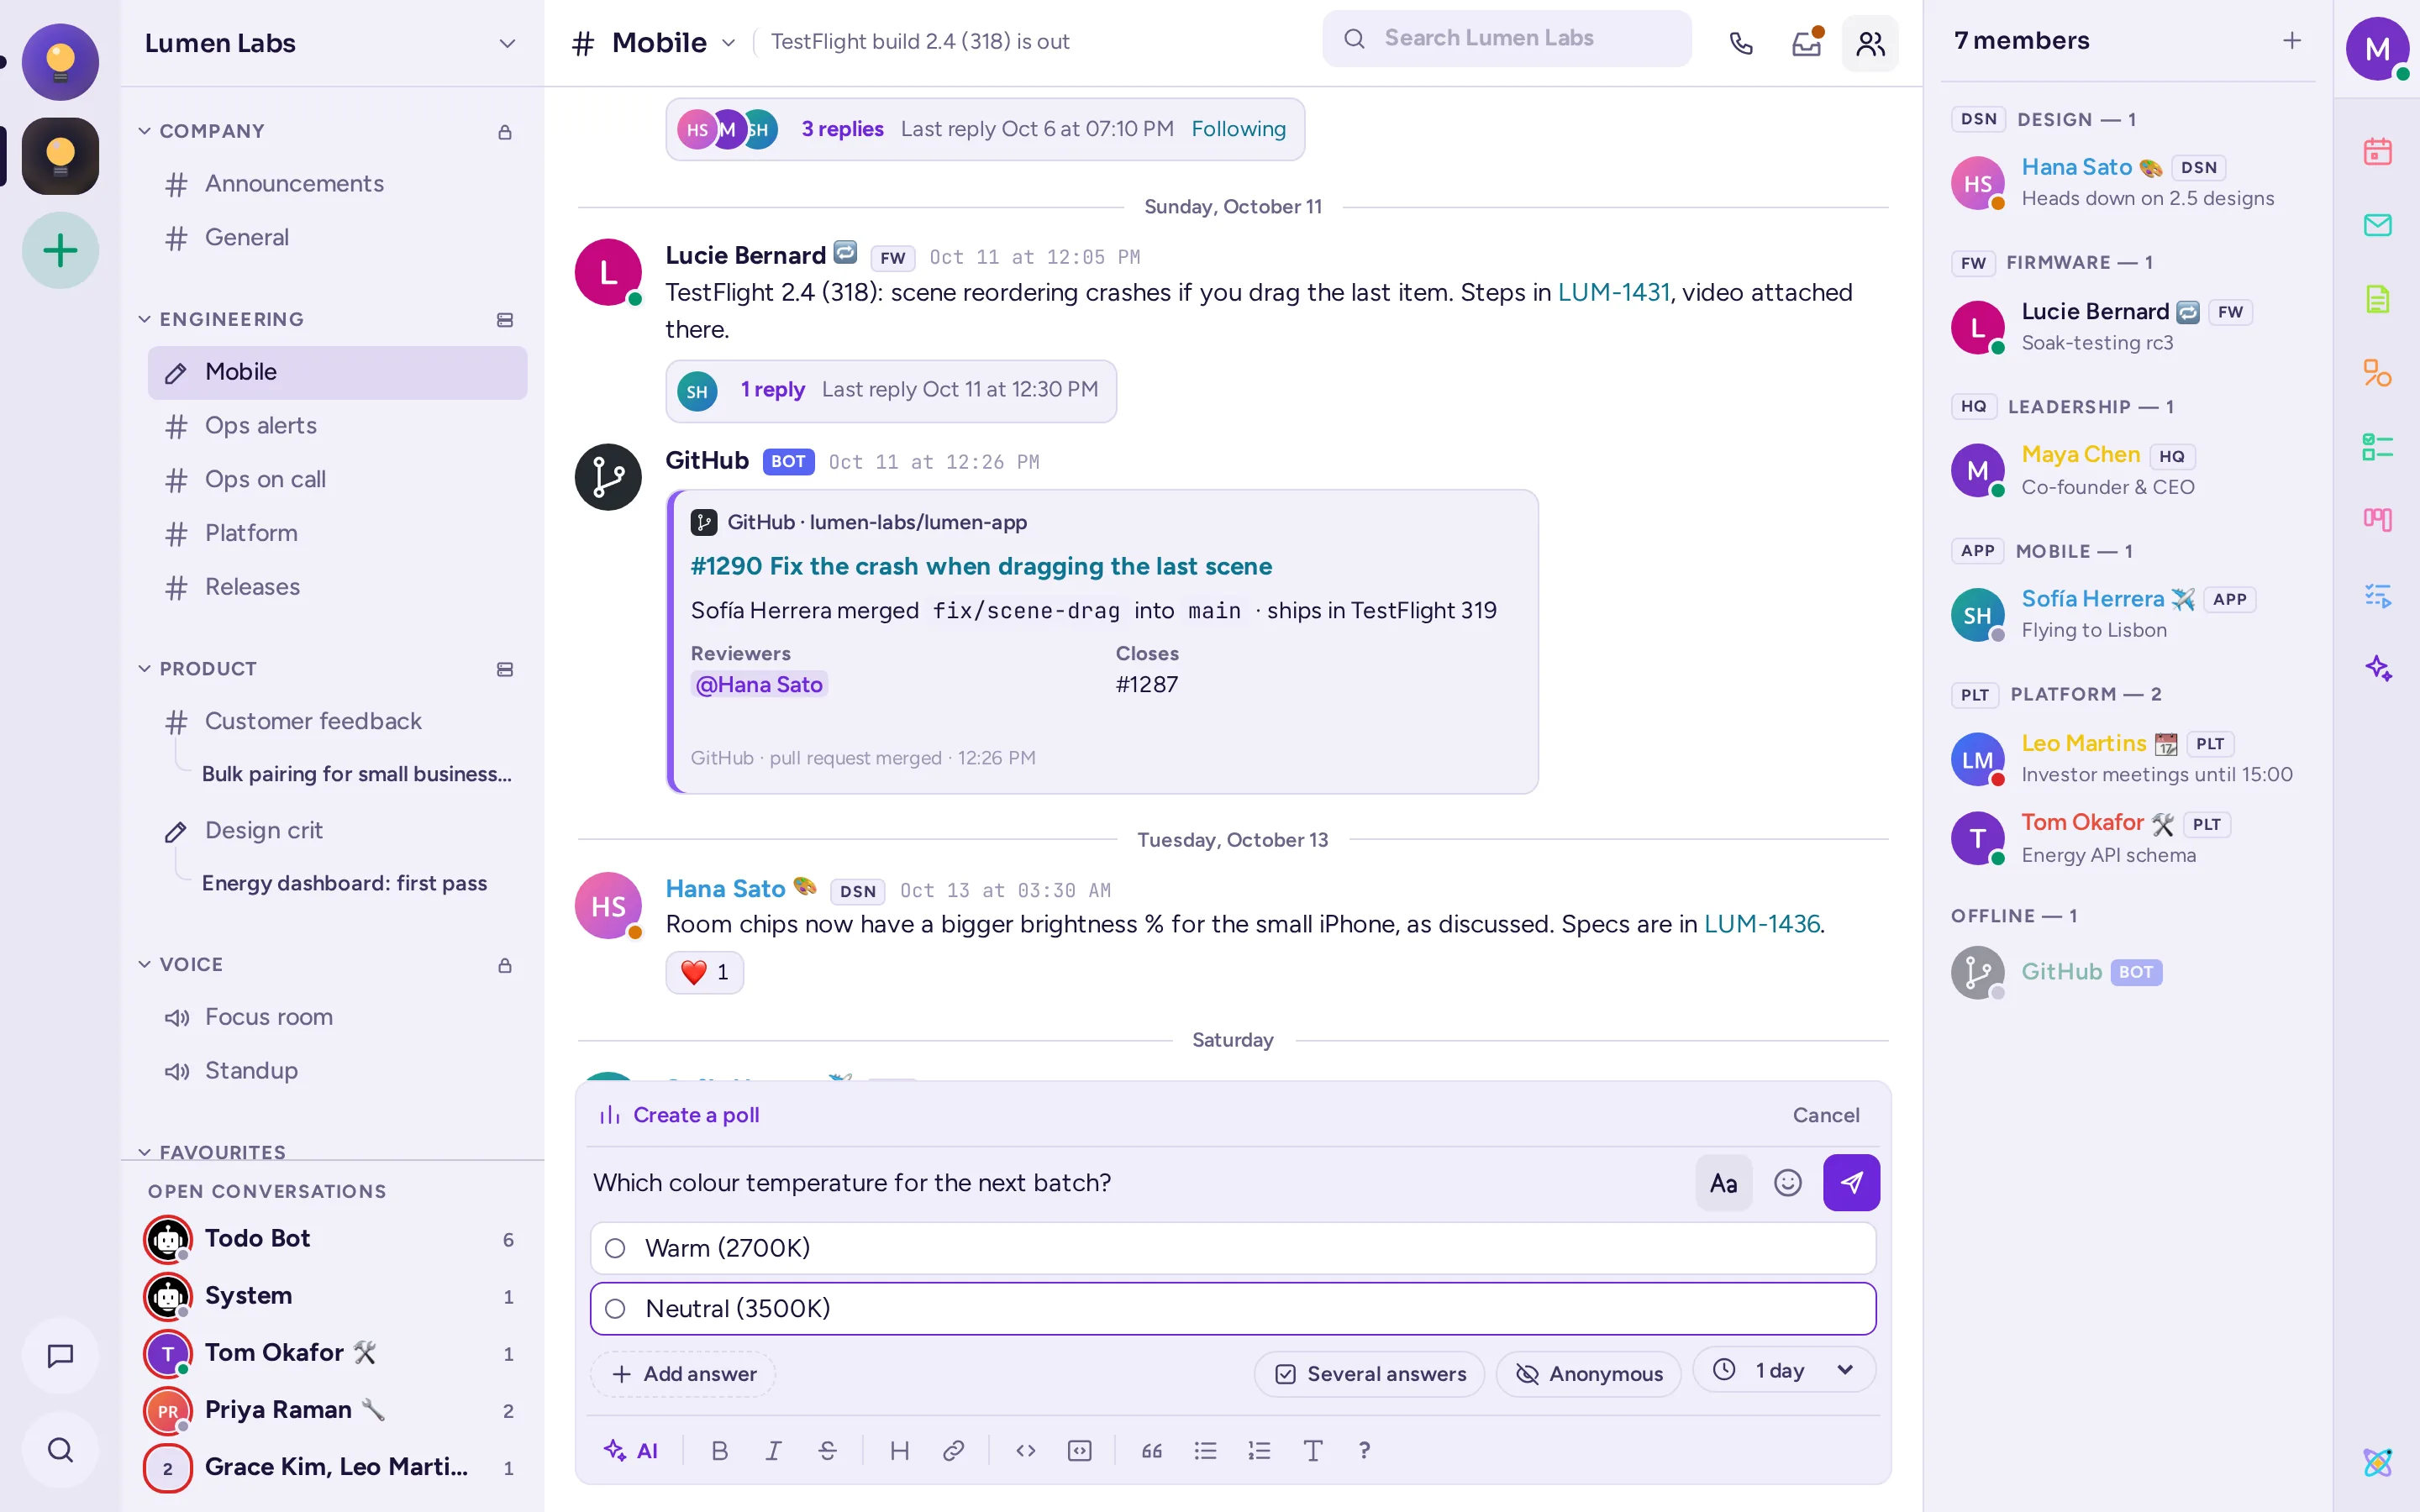Toggle the heart reaction on Hana's message
Screen dimensions: 2420x1512
click(704, 972)
